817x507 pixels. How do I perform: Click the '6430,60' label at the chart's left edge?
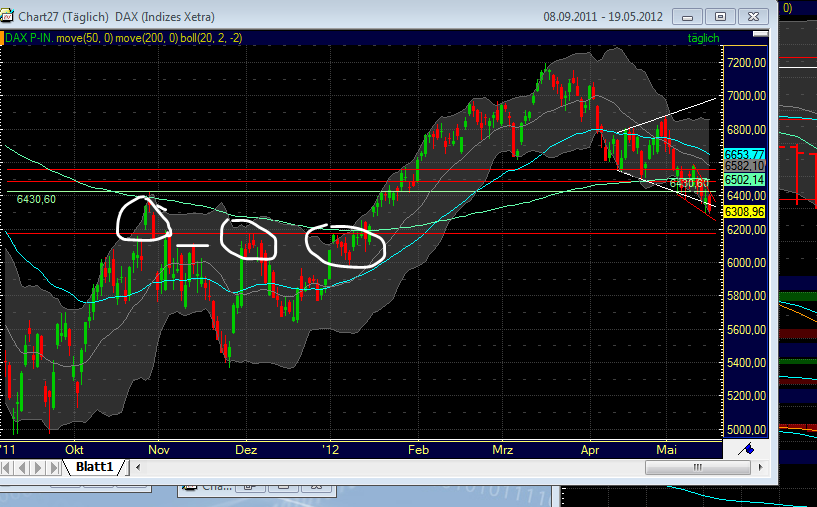36,199
